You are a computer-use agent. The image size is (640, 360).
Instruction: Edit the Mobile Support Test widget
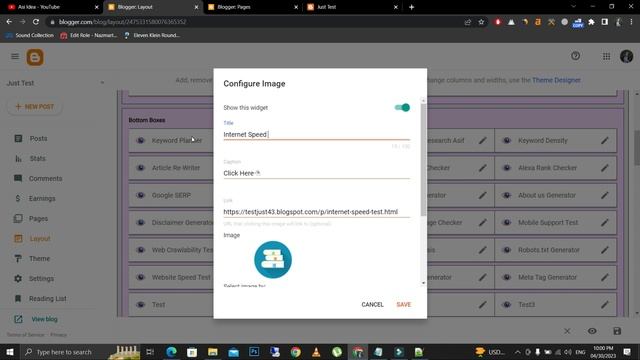[604, 222]
